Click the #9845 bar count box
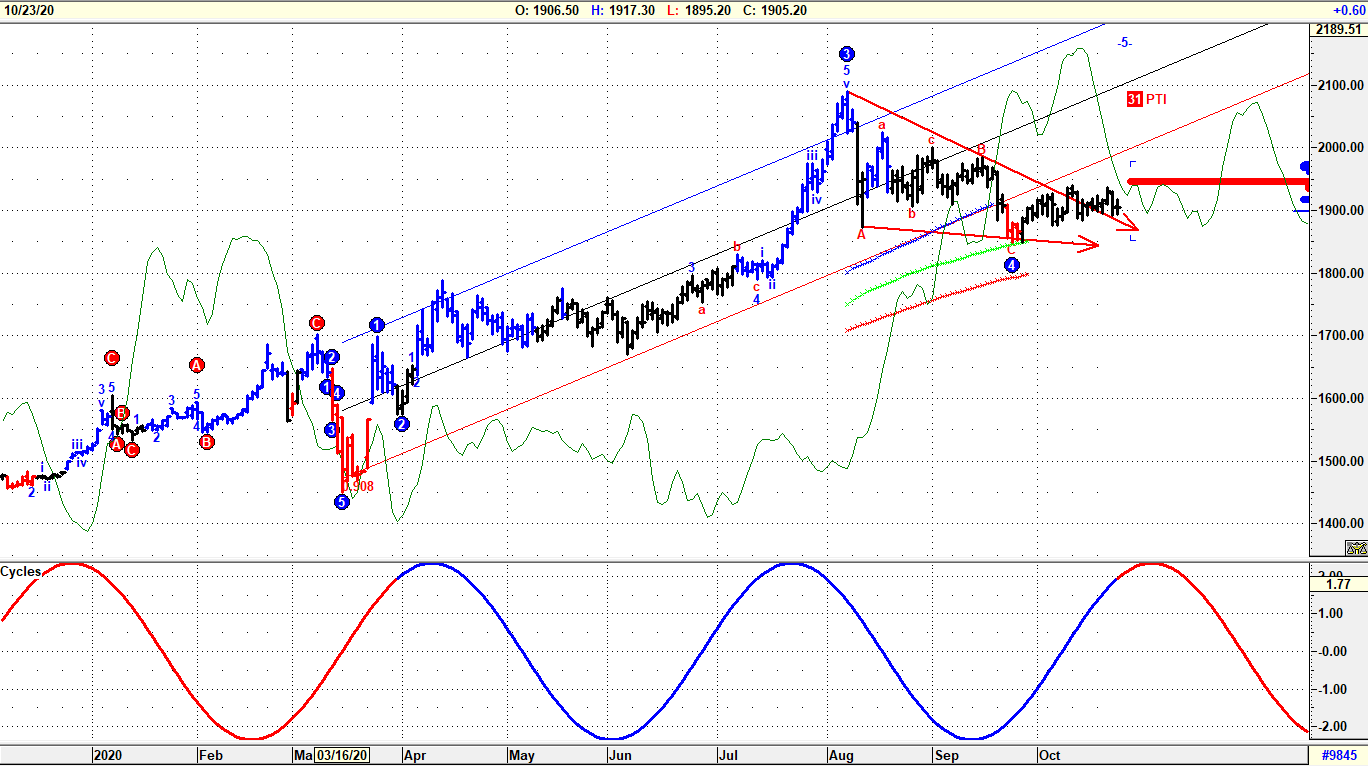Viewport: 1368px width, 766px height. (x=1338, y=755)
